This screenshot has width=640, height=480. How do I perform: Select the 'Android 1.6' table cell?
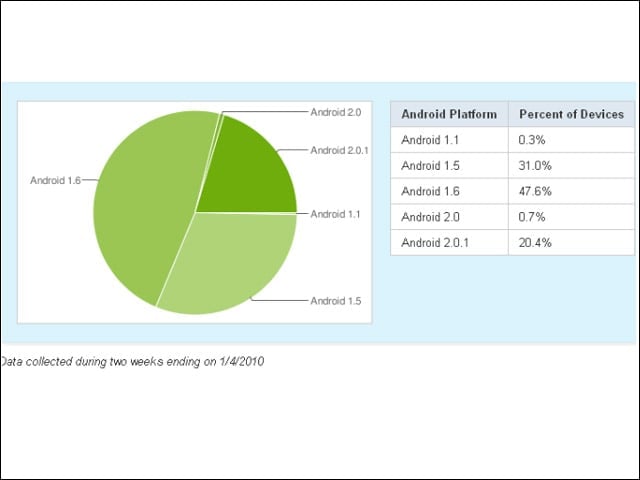[449, 191]
